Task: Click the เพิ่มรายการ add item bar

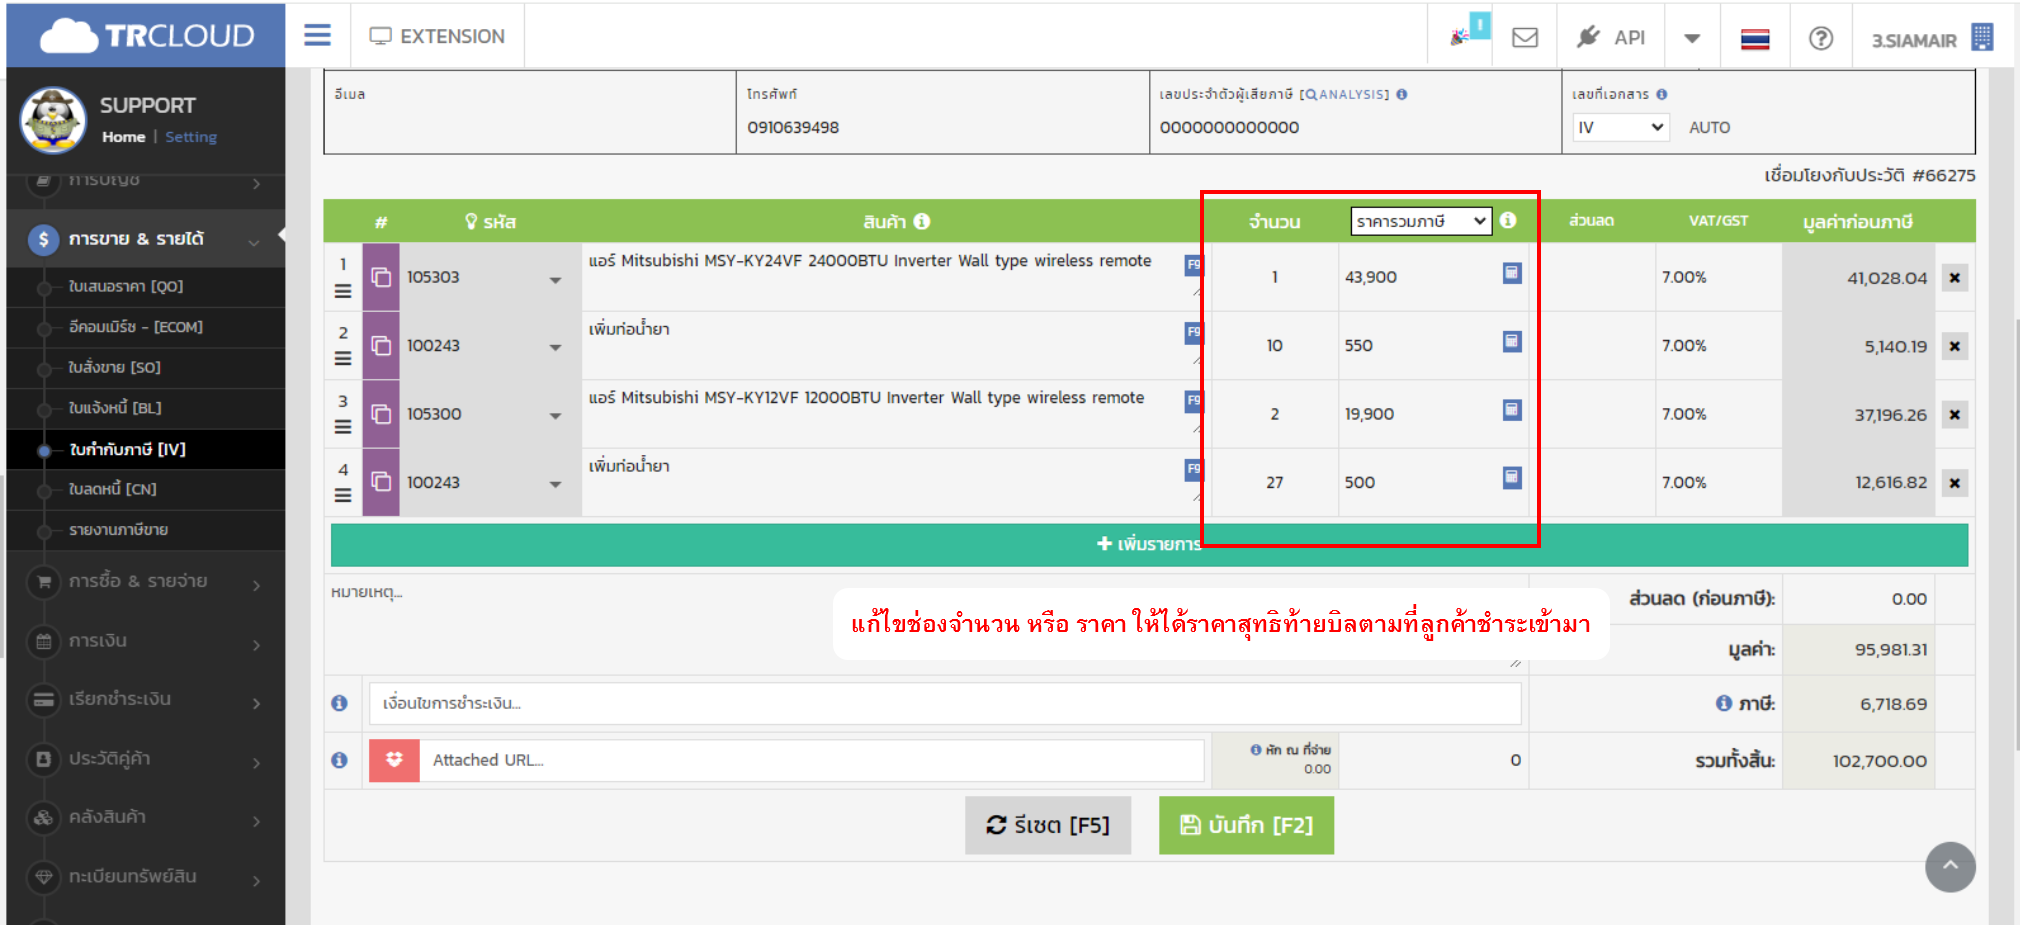Action: [x=1149, y=544]
